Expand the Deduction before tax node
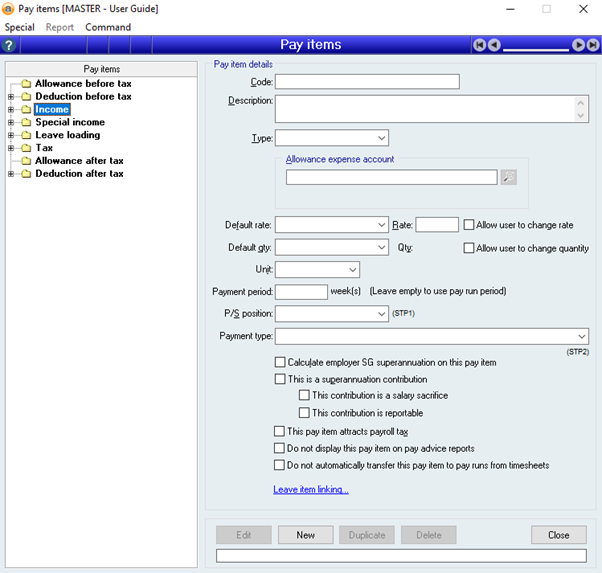 (x=11, y=97)
